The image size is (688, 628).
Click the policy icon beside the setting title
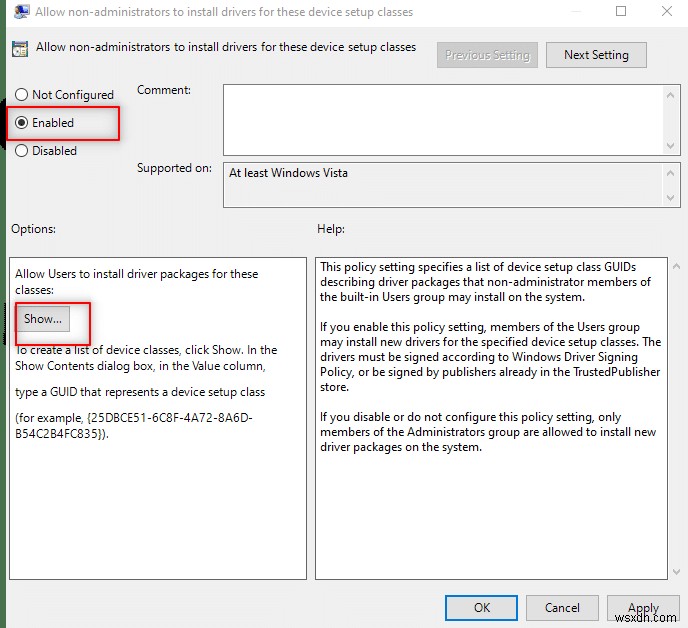point(20,49)
